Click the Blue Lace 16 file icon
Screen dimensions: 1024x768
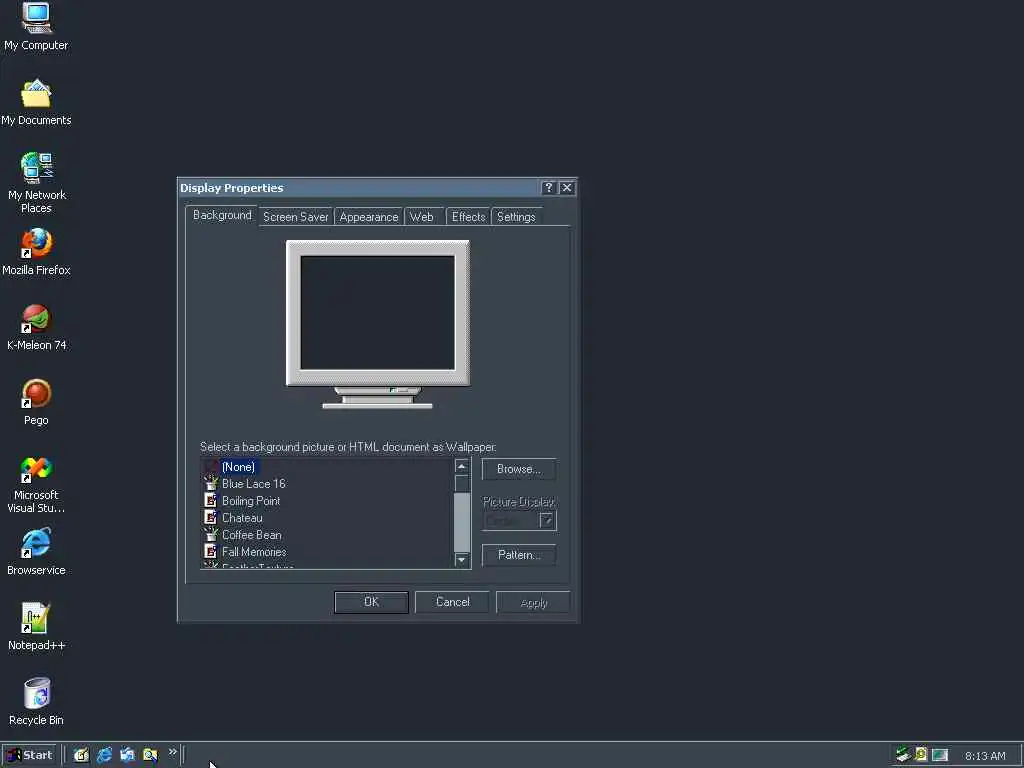point(210,483)
